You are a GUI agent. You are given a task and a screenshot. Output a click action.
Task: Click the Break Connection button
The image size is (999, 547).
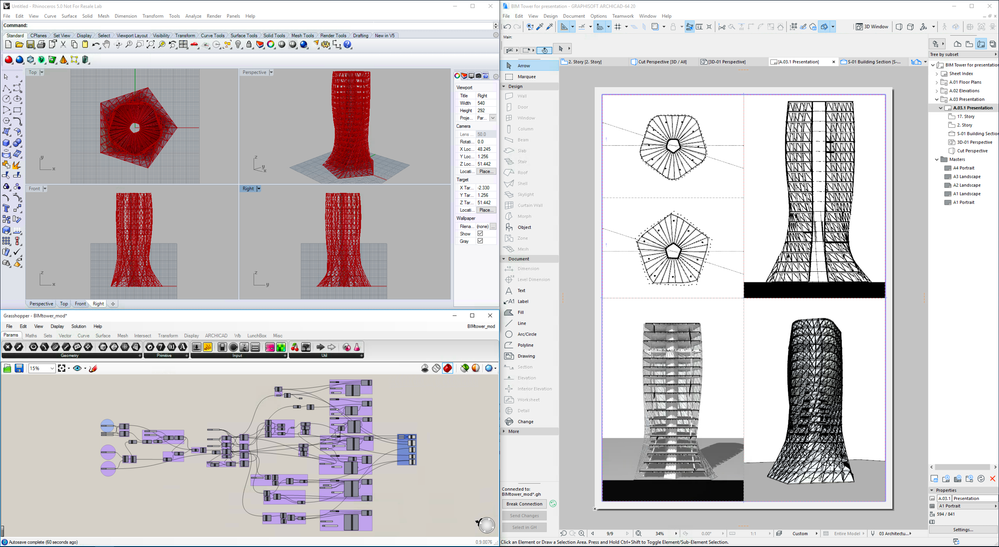click(524, 504)
